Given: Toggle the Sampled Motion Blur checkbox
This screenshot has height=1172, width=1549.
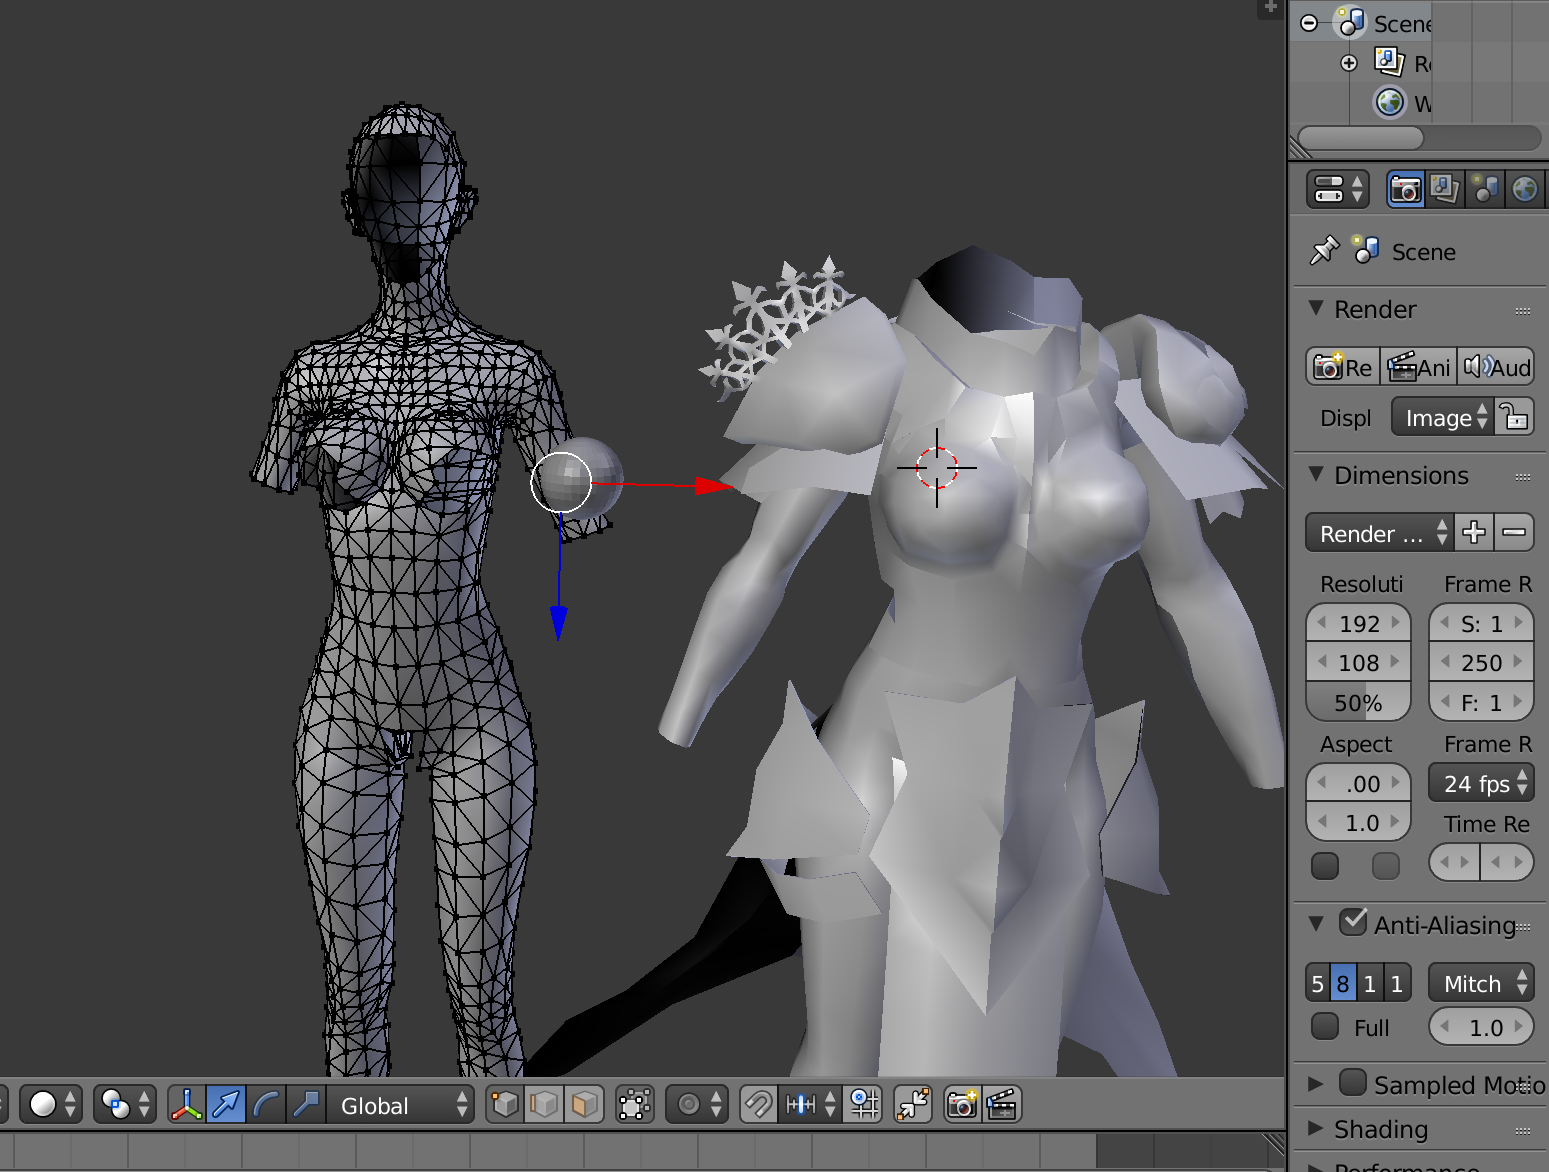Looking at the screenshot, I should point(1353,1083).
